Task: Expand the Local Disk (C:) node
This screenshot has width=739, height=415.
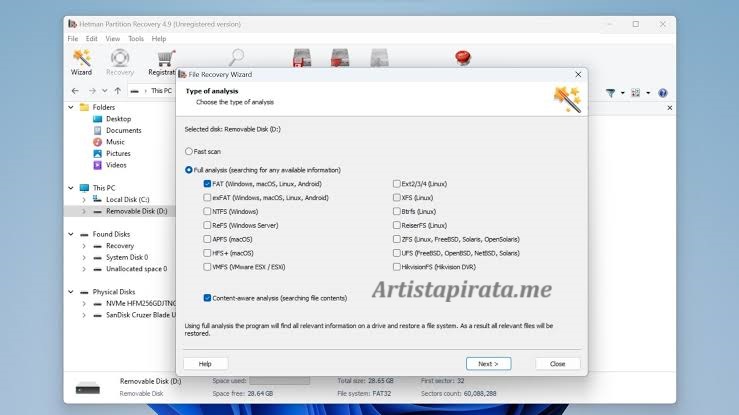Action: click(84, 200)
